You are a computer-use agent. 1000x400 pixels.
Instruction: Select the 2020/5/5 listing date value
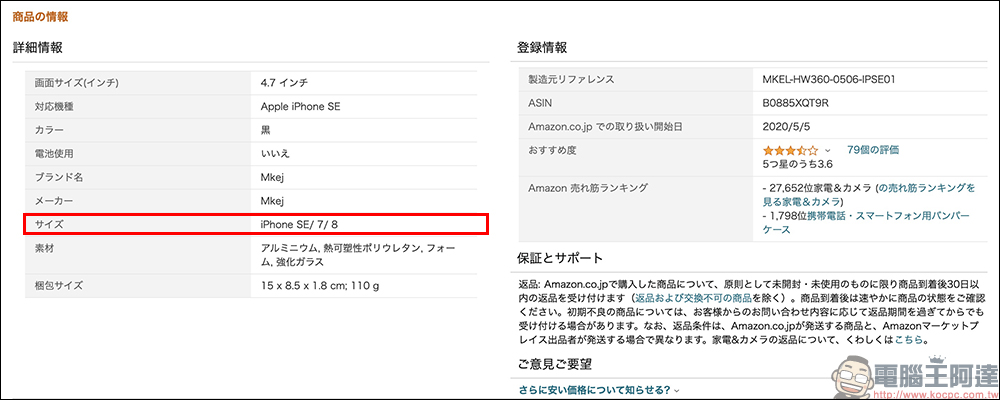(x=787, y=126)
